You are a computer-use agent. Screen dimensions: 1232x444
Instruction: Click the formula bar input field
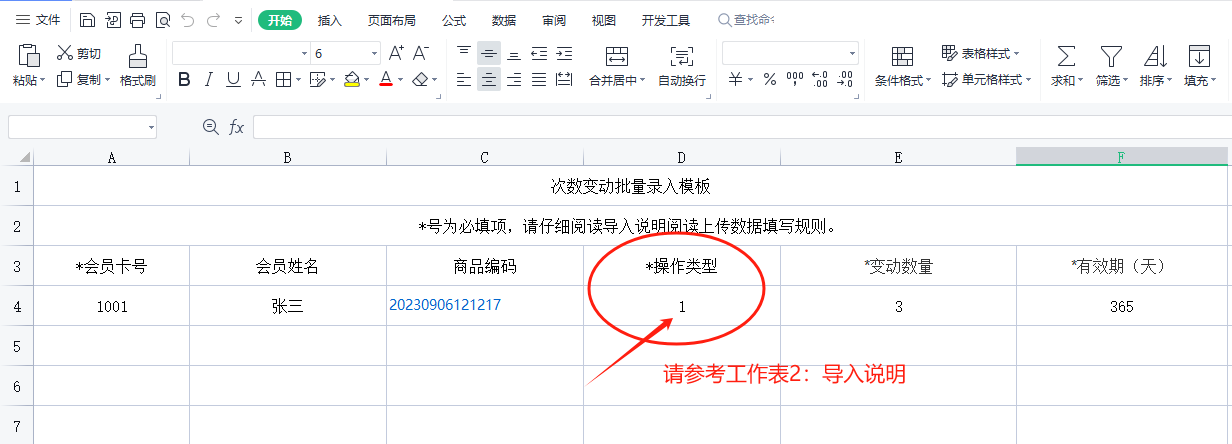pos(740,127)
